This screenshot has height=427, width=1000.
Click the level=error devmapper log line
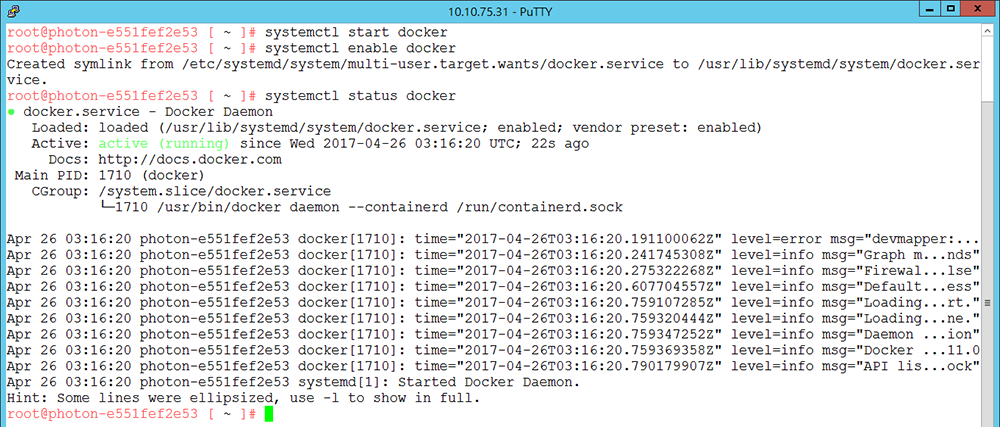coord(492,240)
